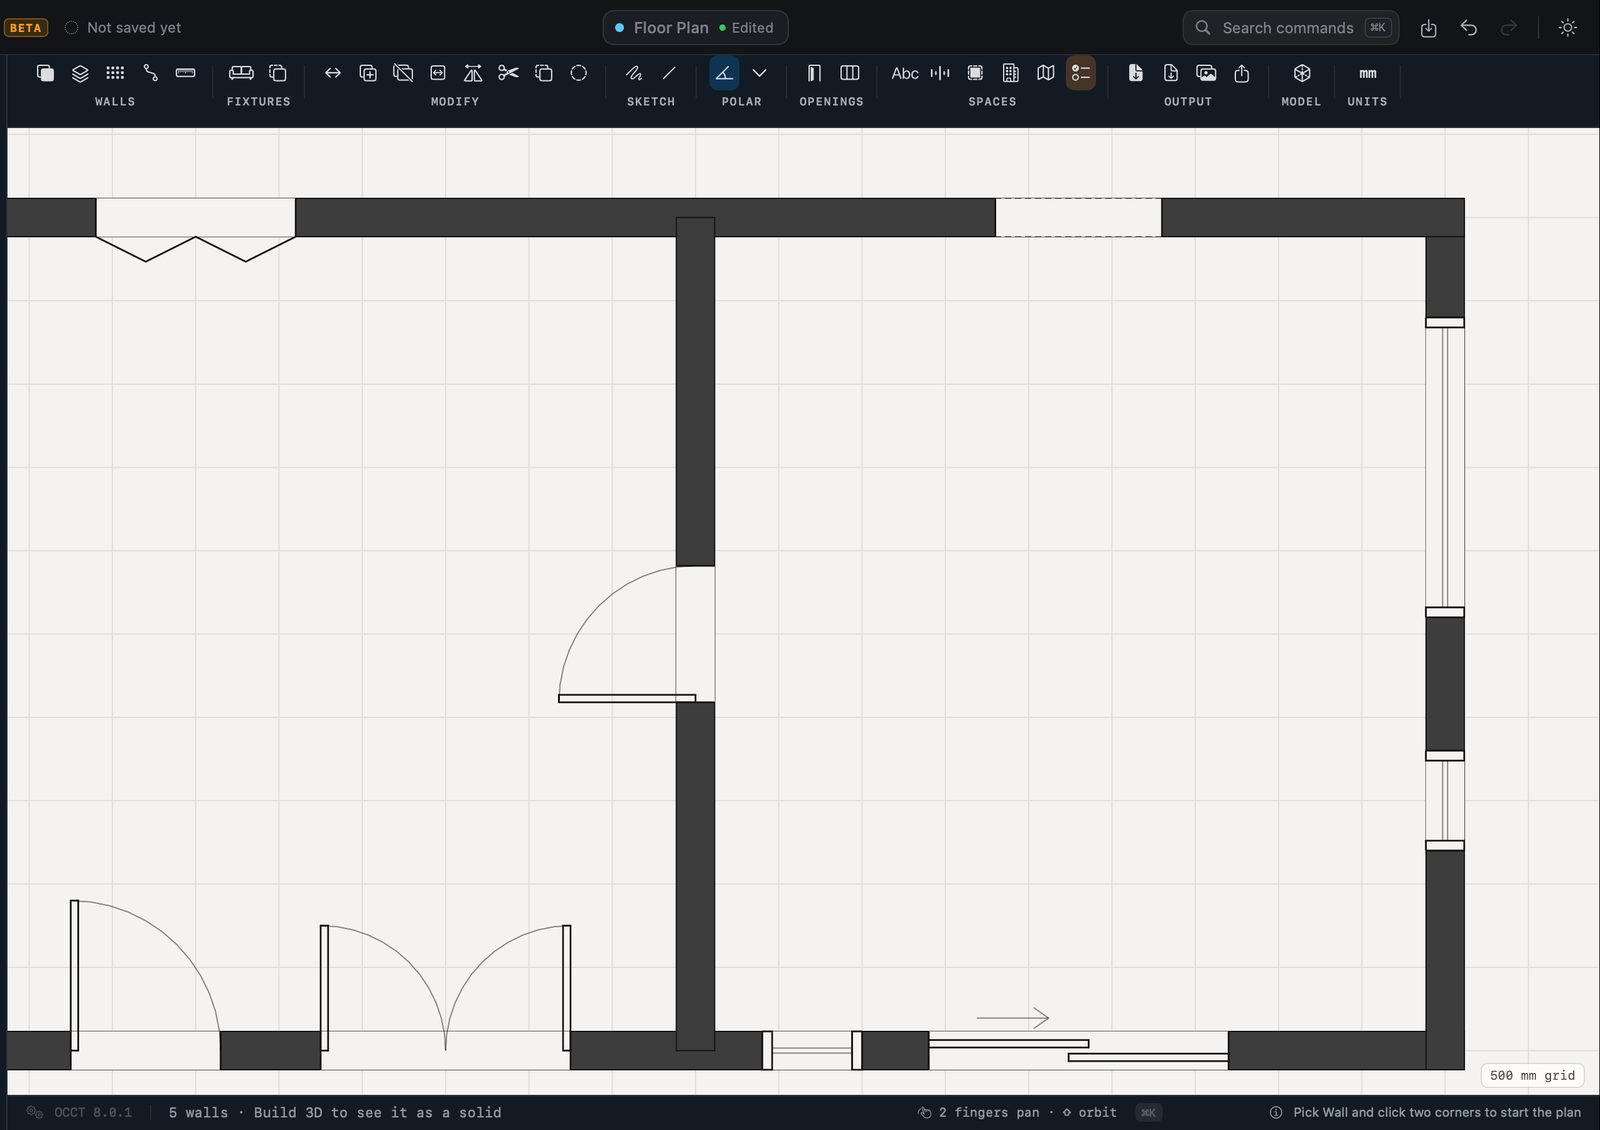Switch the mm units setting
The width and height of the screenshot is (1600, 1130).
[1367, 73]
